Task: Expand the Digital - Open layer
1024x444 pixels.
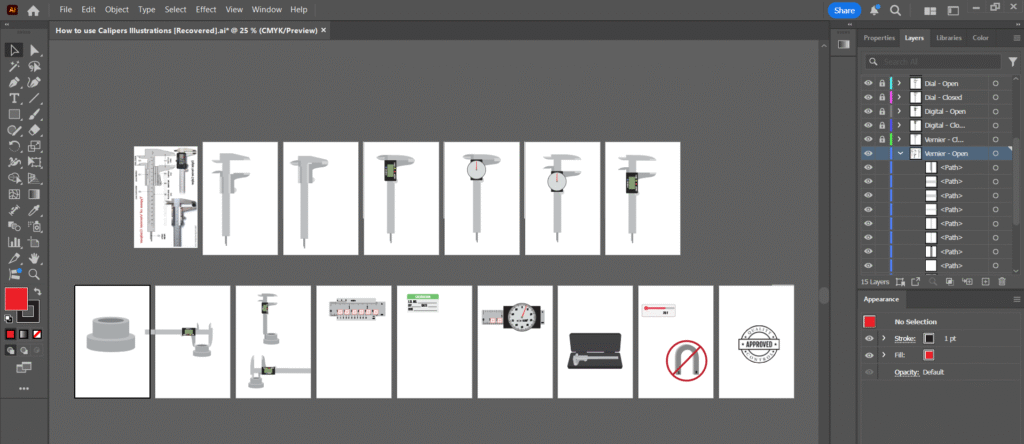Action: tap(900, 111)
